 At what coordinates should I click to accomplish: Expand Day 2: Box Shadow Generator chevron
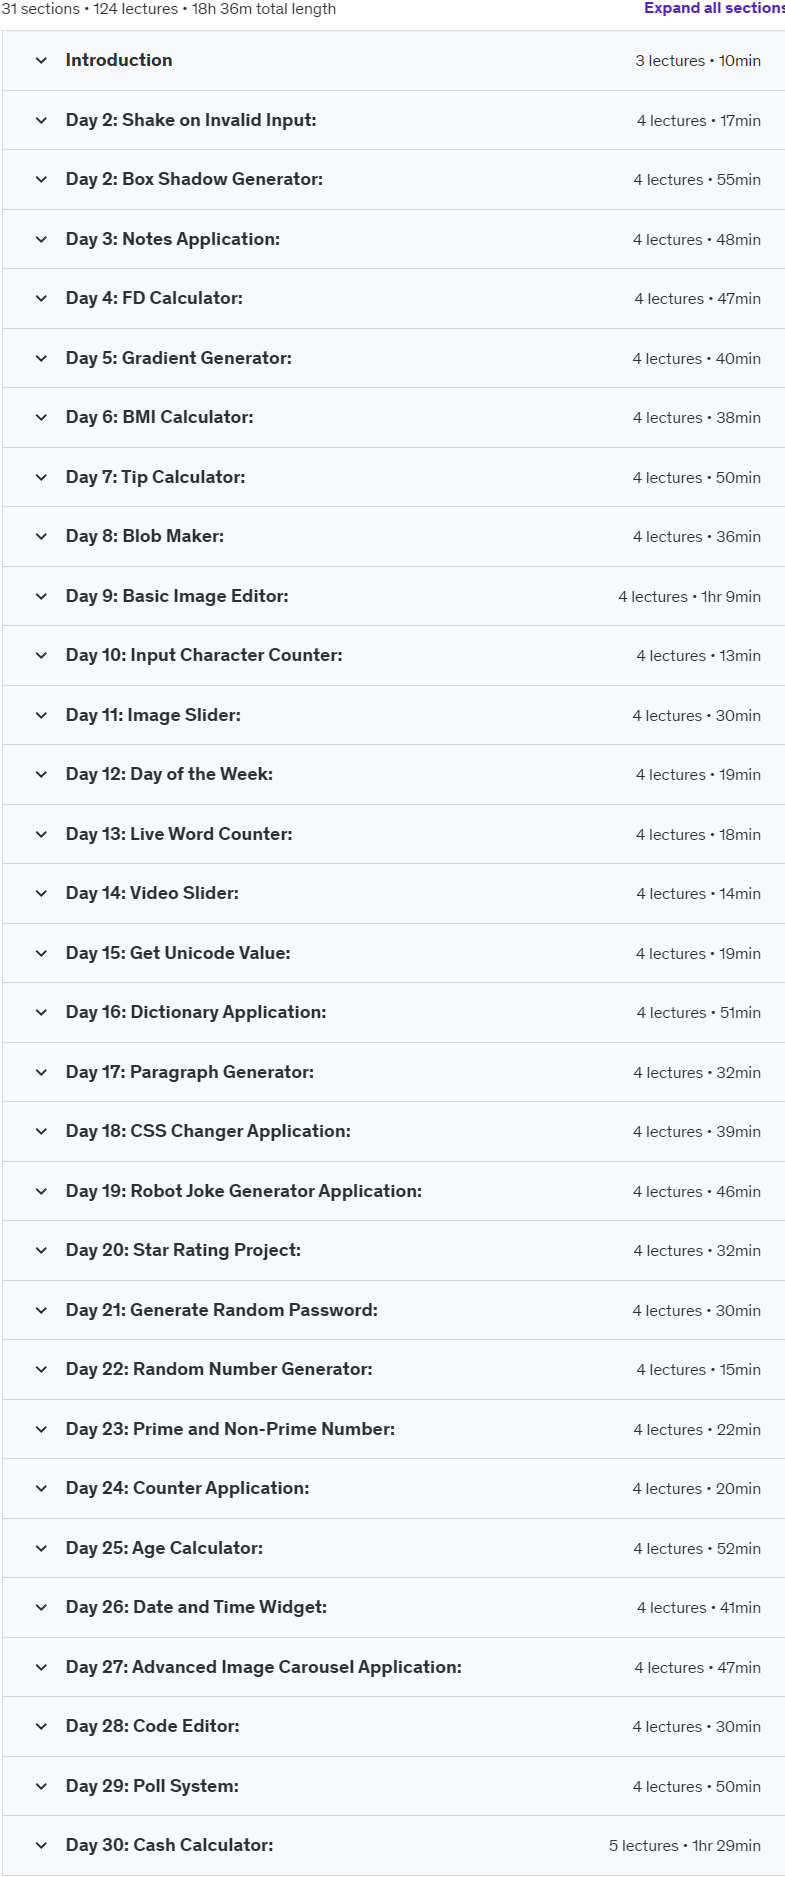[x=41, y=179]
